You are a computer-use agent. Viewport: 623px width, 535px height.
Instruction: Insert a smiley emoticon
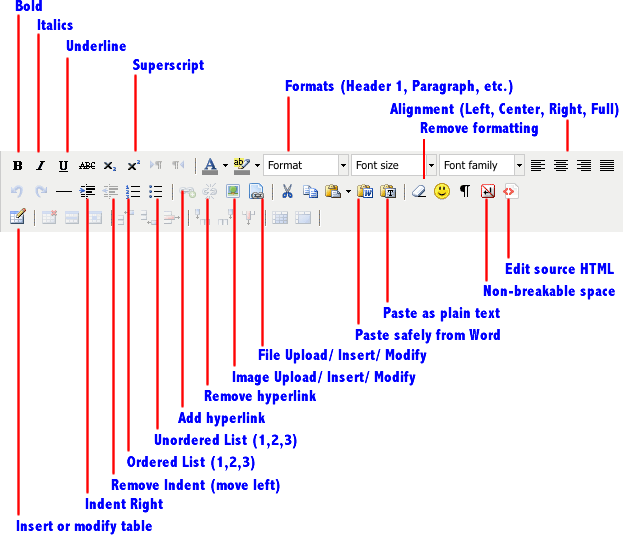point(442,191)
